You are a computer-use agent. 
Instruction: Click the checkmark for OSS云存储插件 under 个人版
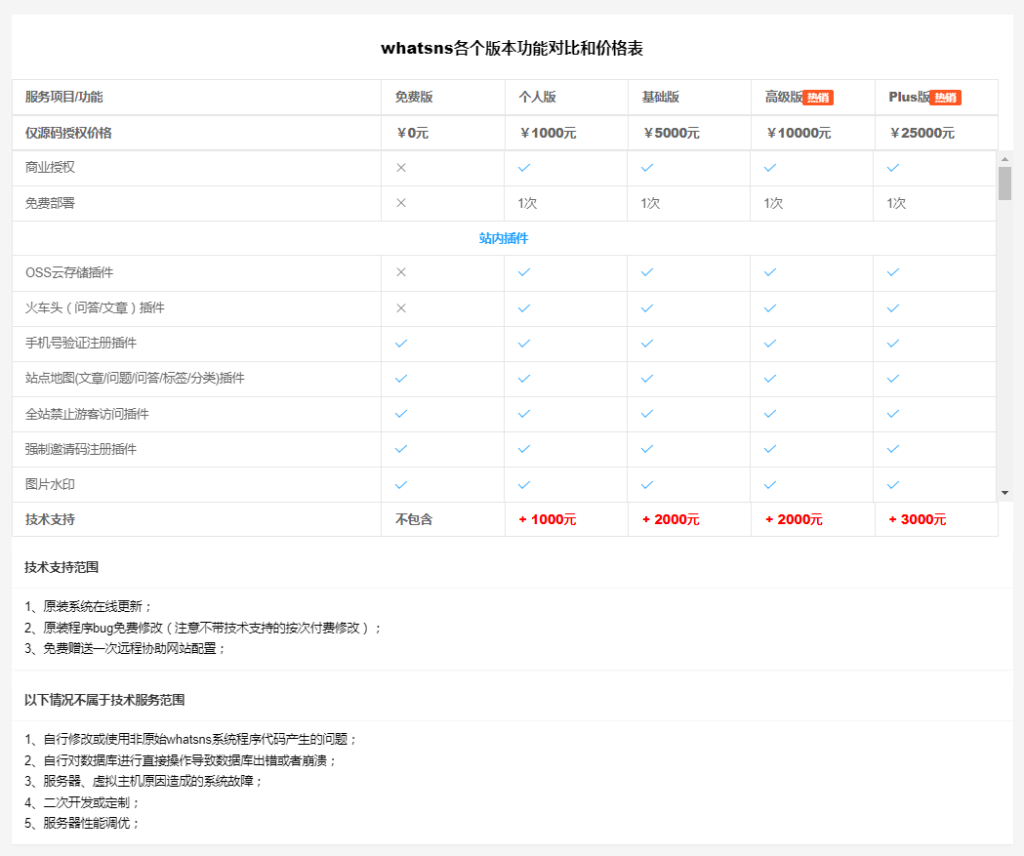pyautogui.click(x=524, y=272)
